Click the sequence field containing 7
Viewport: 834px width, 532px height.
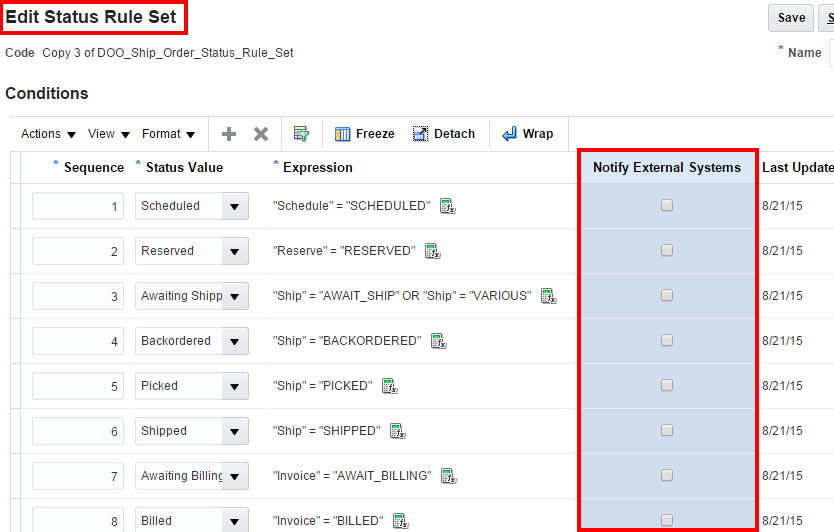coord(78,476)
